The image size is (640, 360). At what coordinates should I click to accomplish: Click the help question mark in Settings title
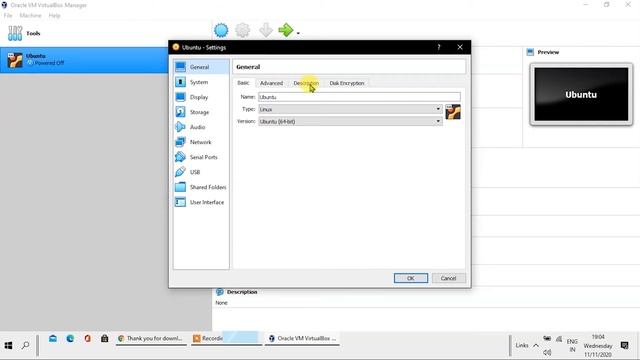439,47
